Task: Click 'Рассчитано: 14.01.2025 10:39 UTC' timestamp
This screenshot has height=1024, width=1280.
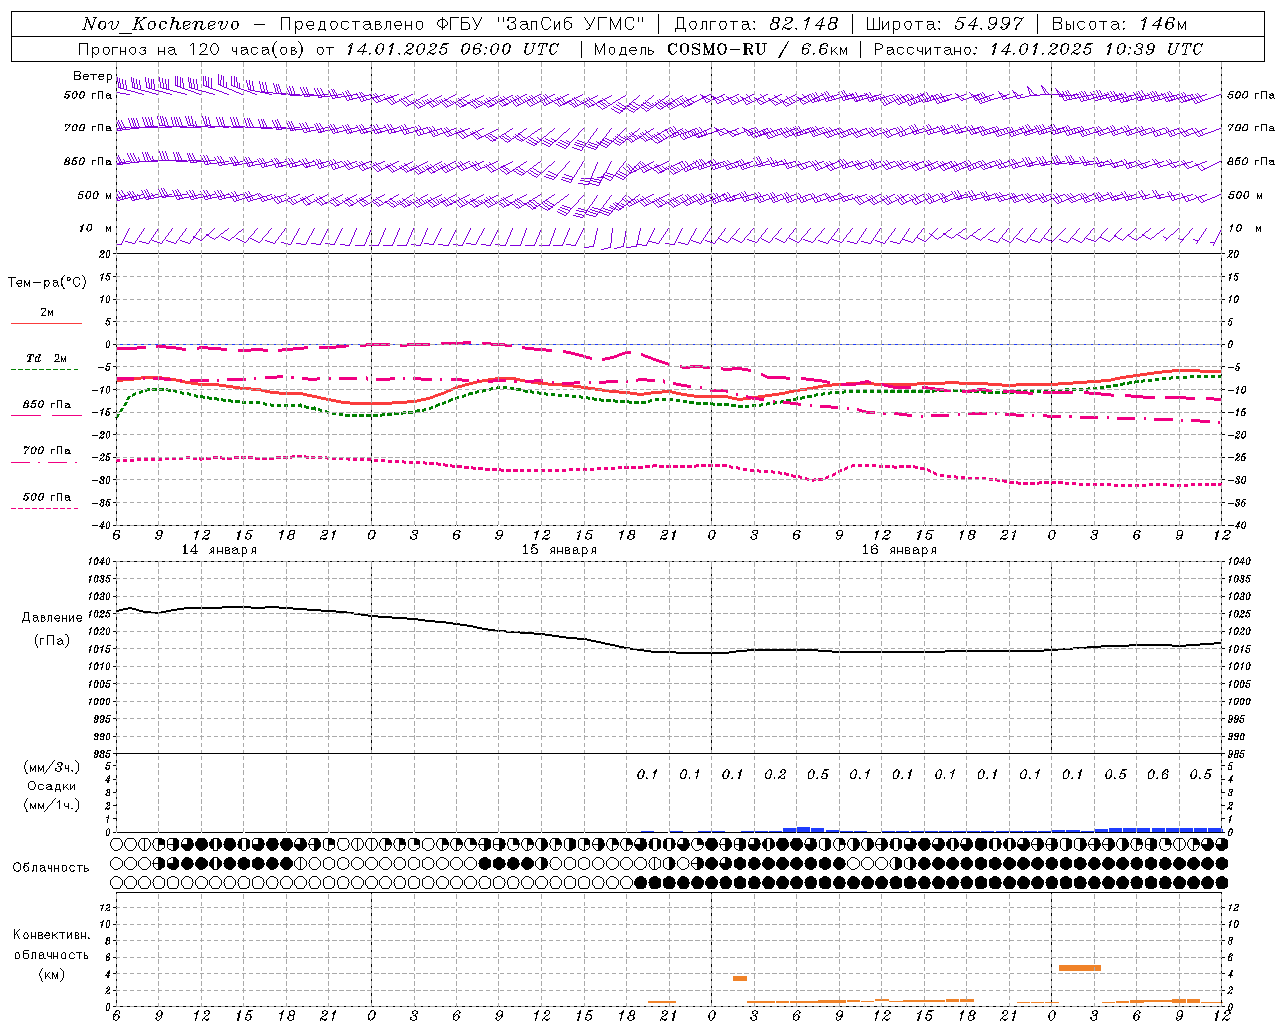Action: pos(1038,49)
